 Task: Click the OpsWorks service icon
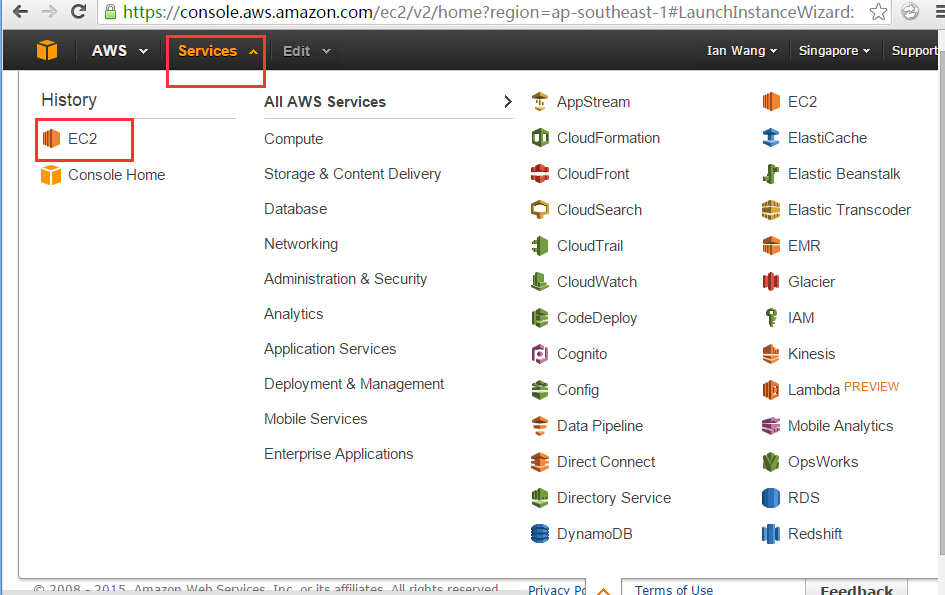pyautogui.click(x=771, y=462)
